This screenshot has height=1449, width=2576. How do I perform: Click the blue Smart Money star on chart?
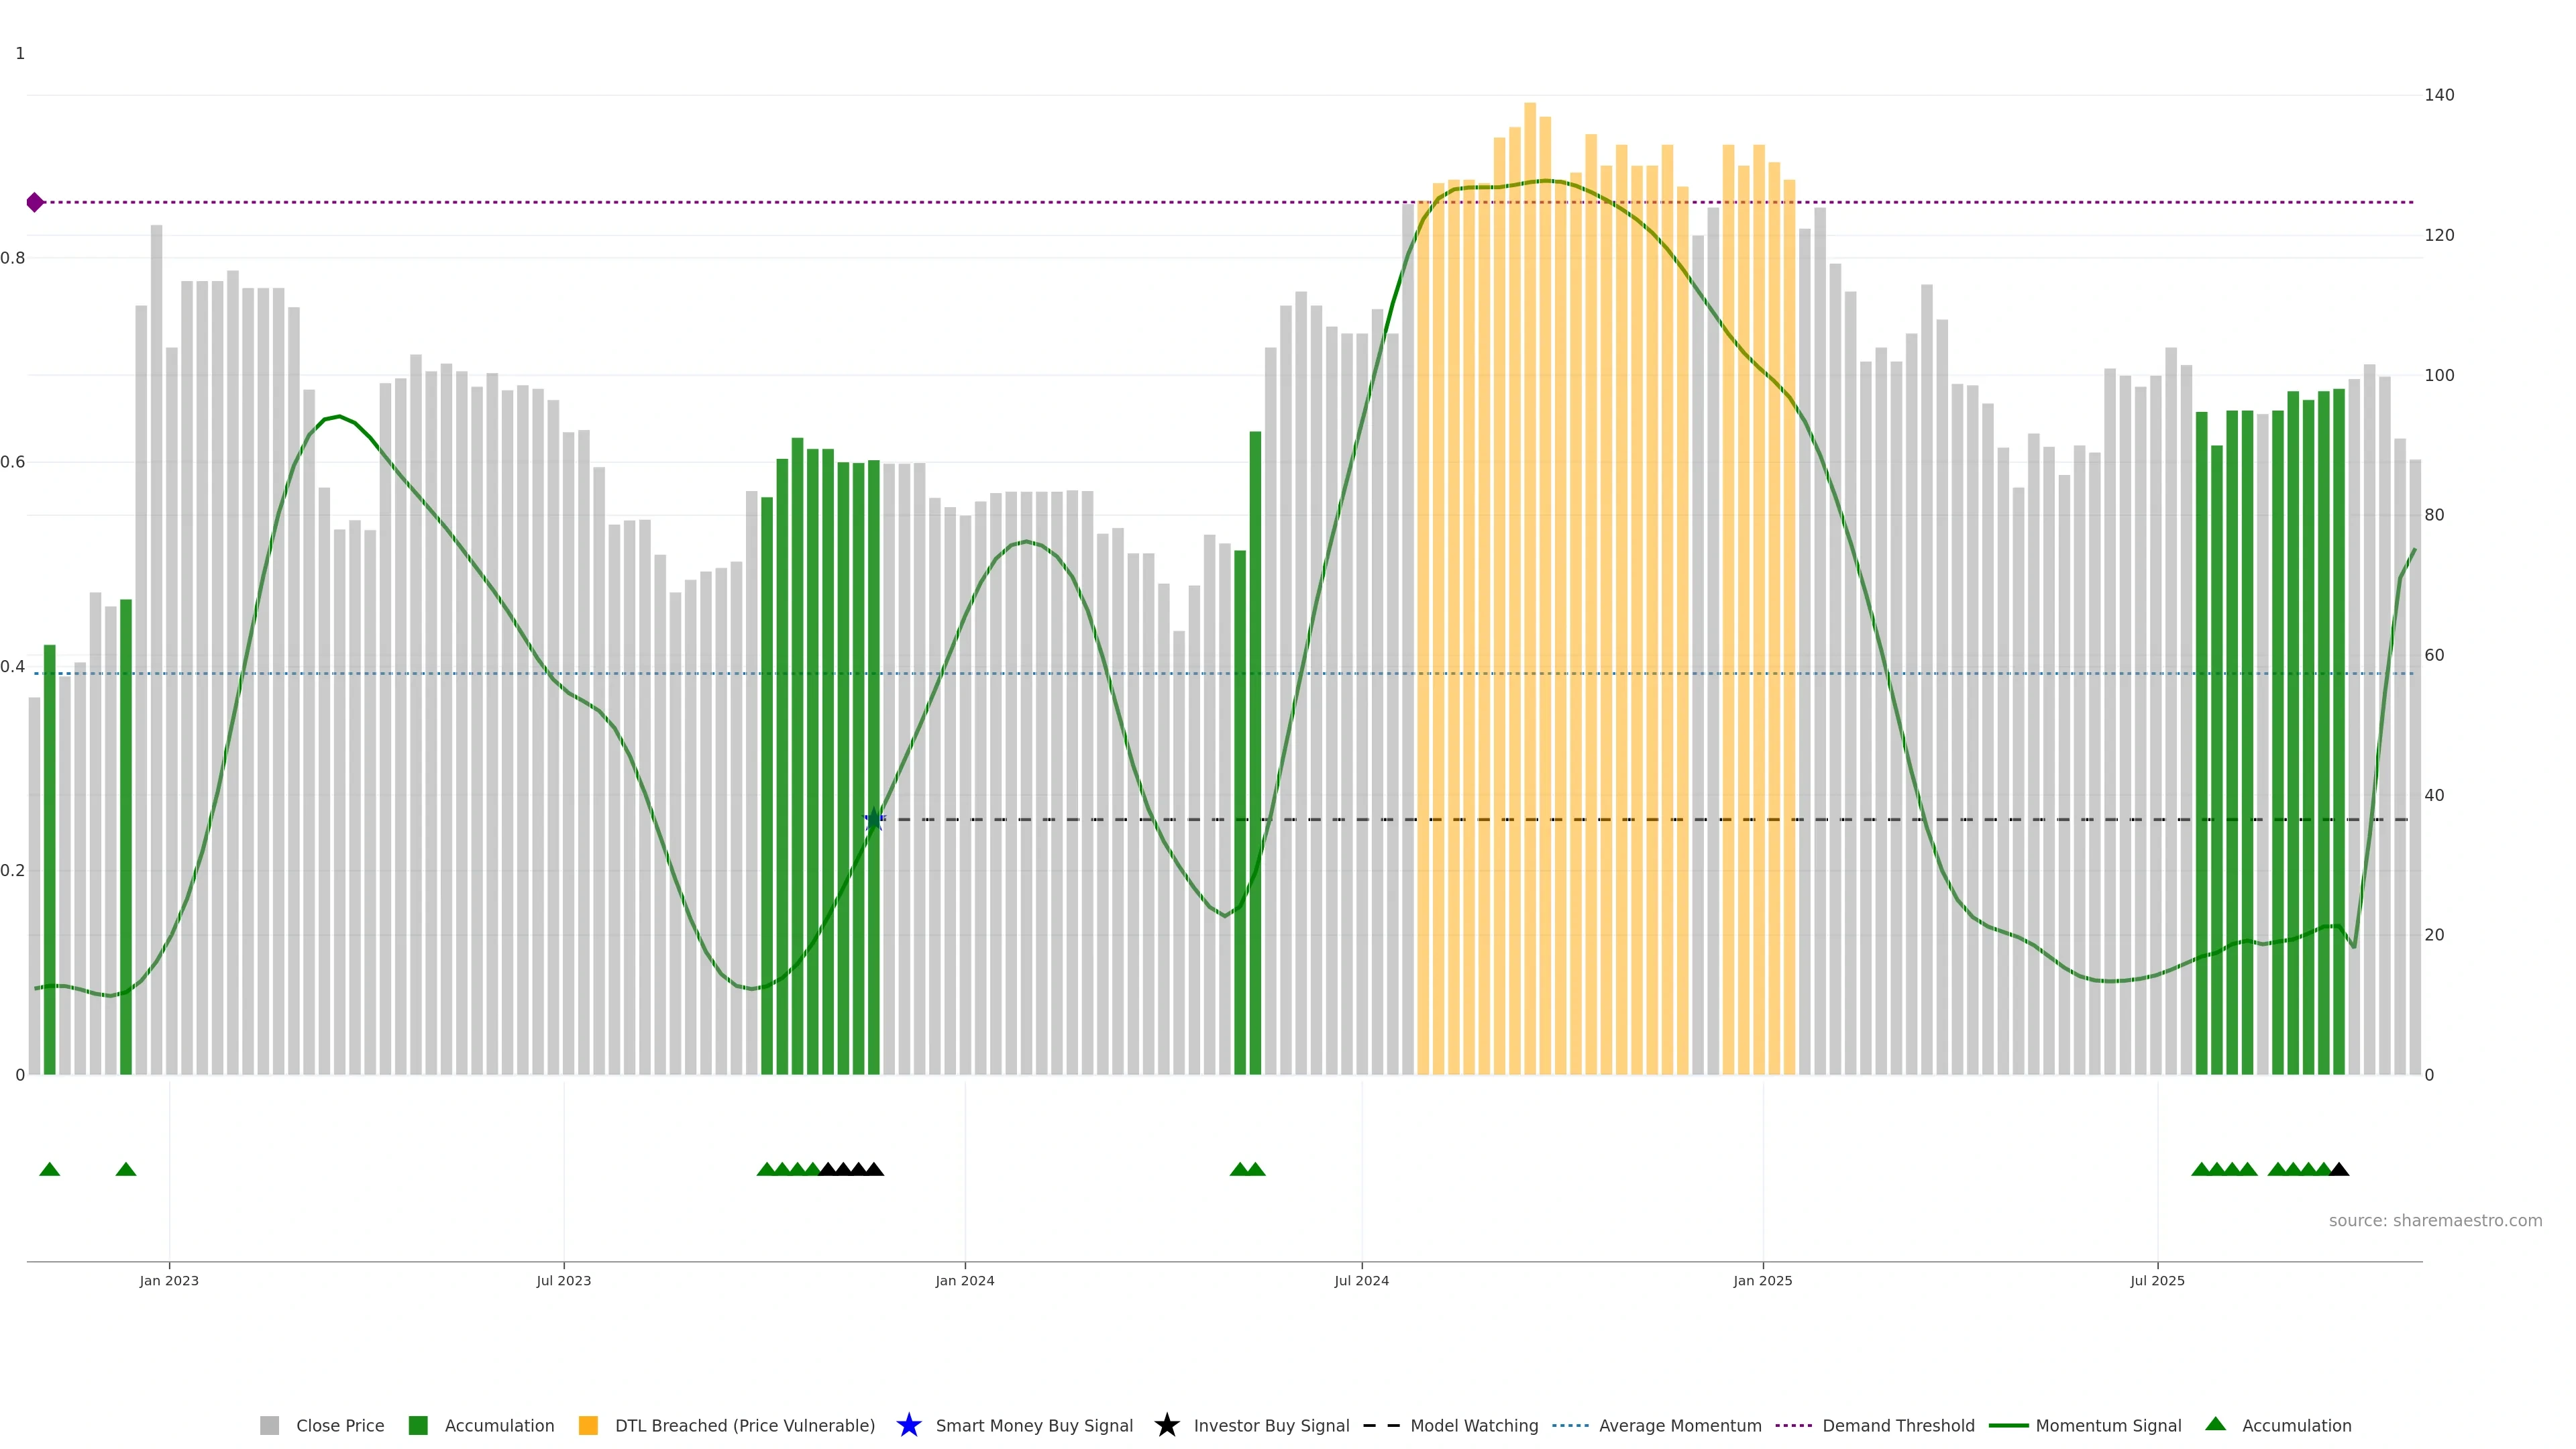coord(874,819)
